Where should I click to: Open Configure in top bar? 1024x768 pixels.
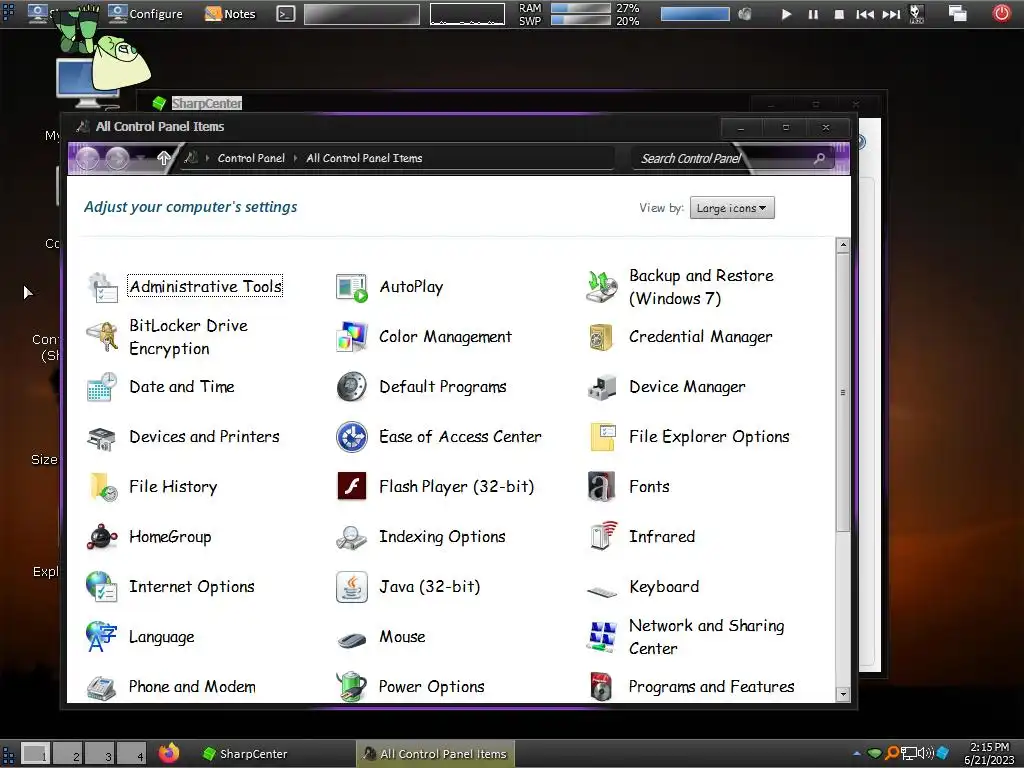146,14
